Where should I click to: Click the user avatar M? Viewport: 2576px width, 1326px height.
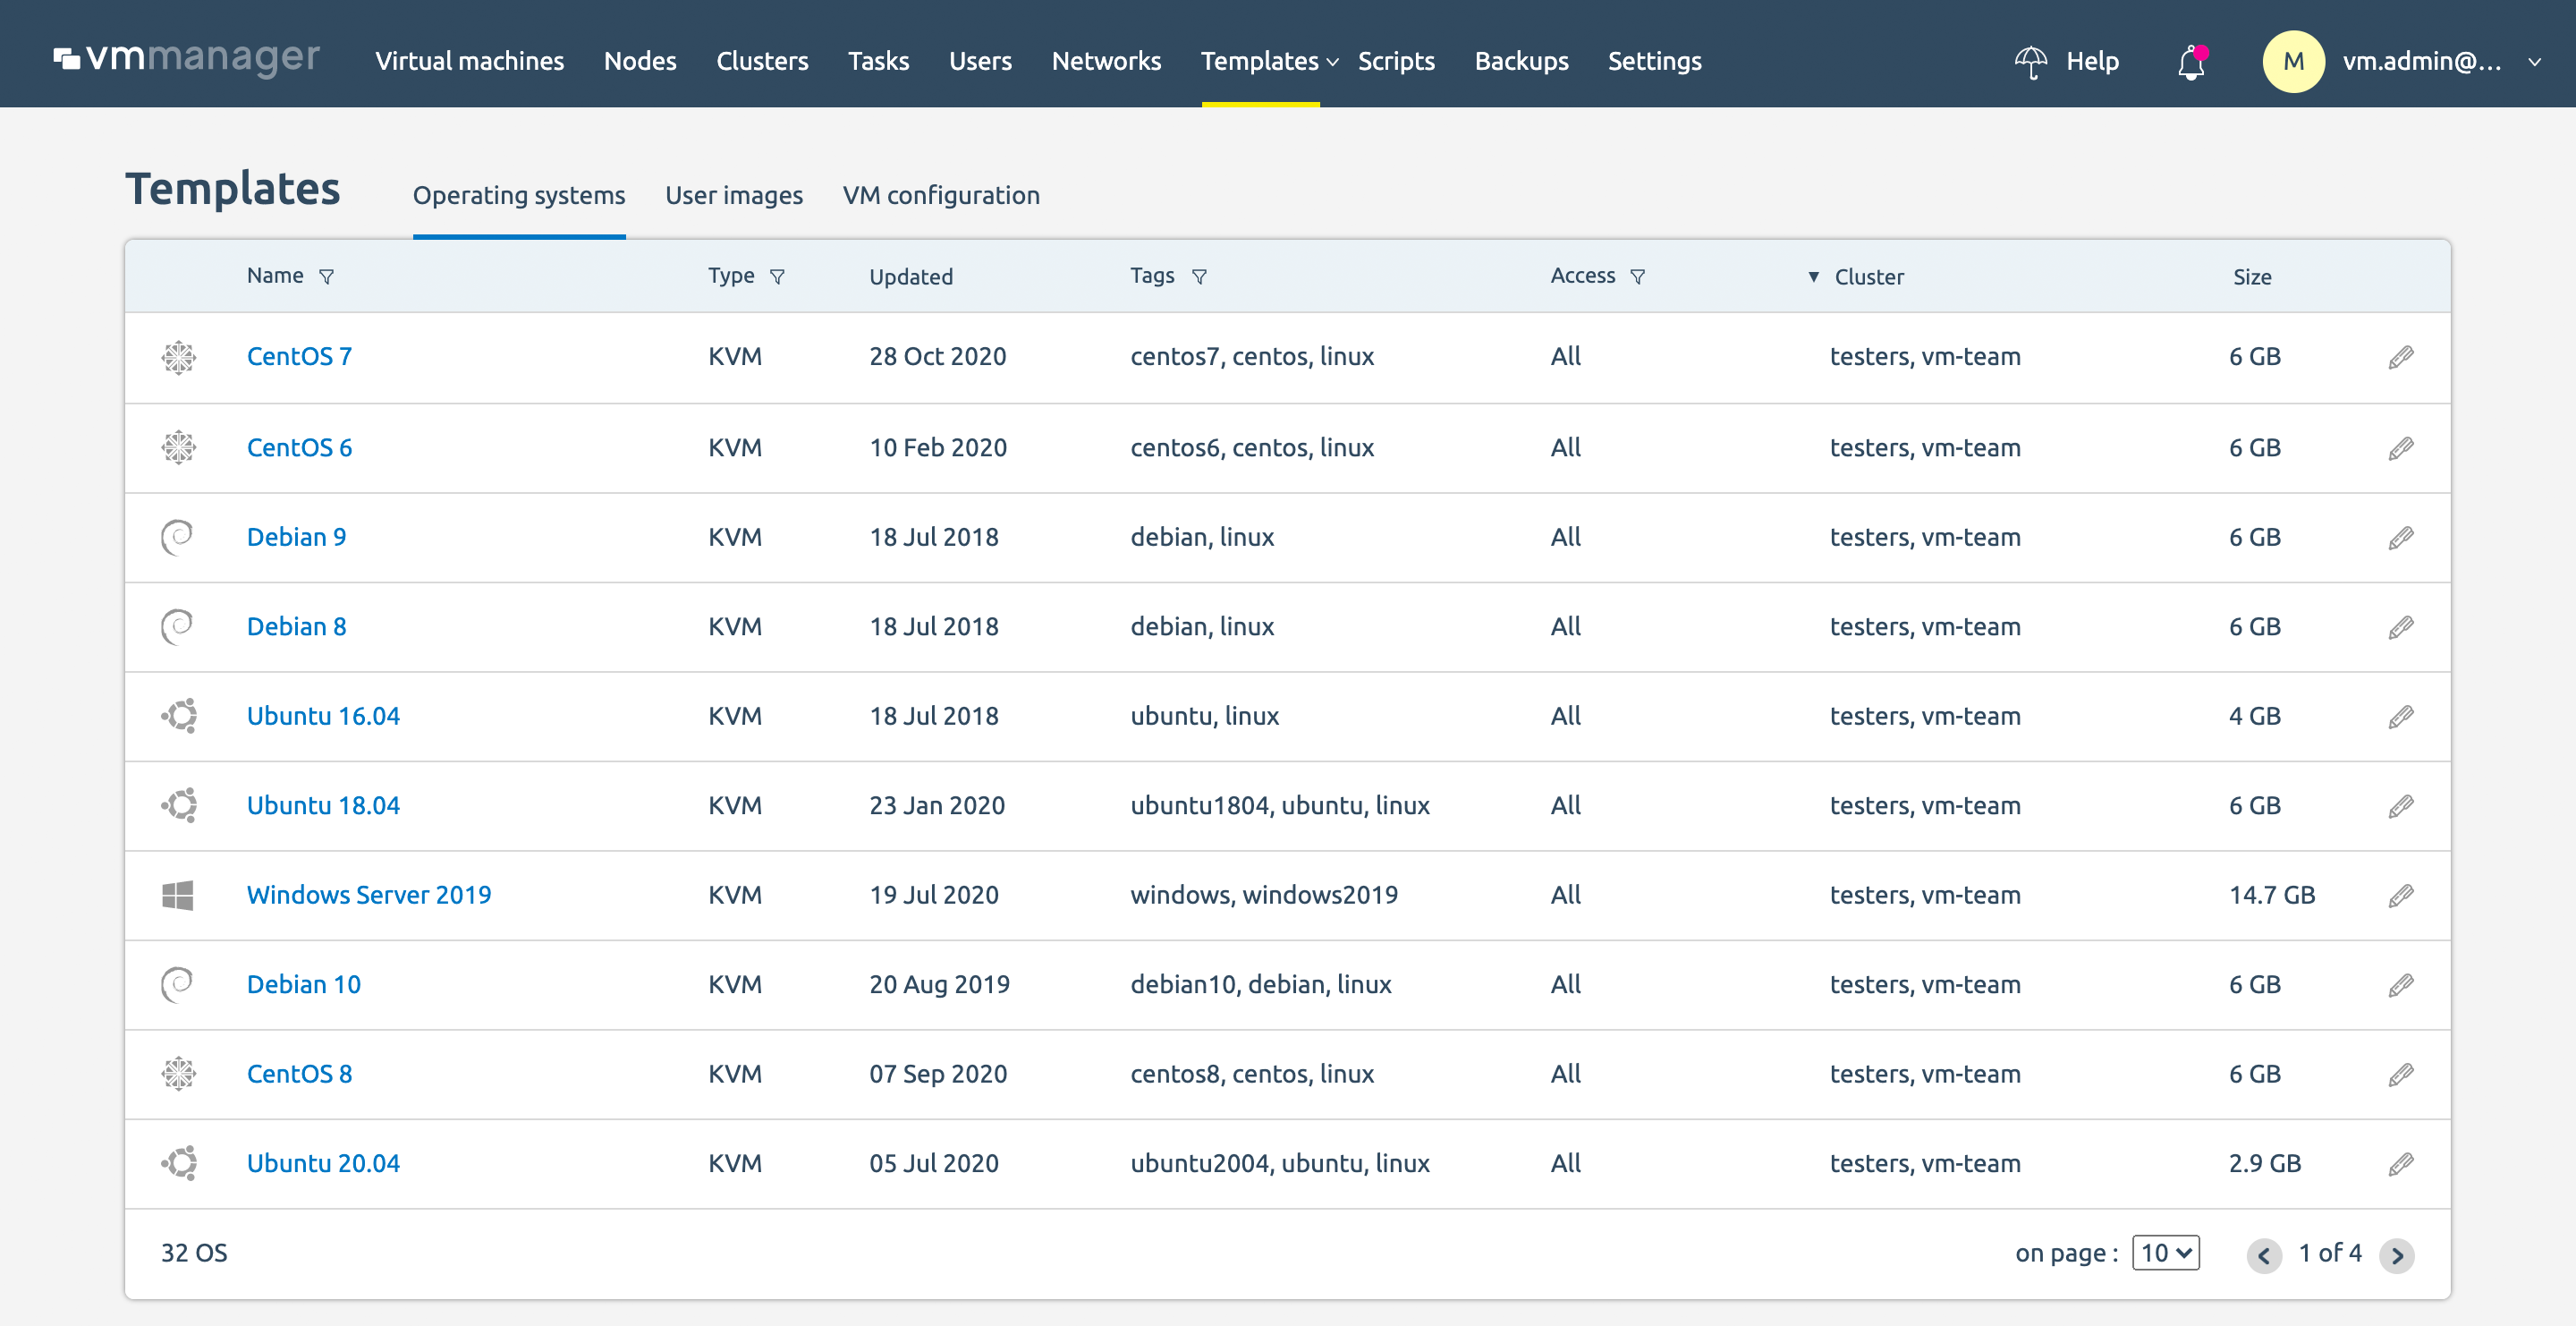(x=2293, y=62)
